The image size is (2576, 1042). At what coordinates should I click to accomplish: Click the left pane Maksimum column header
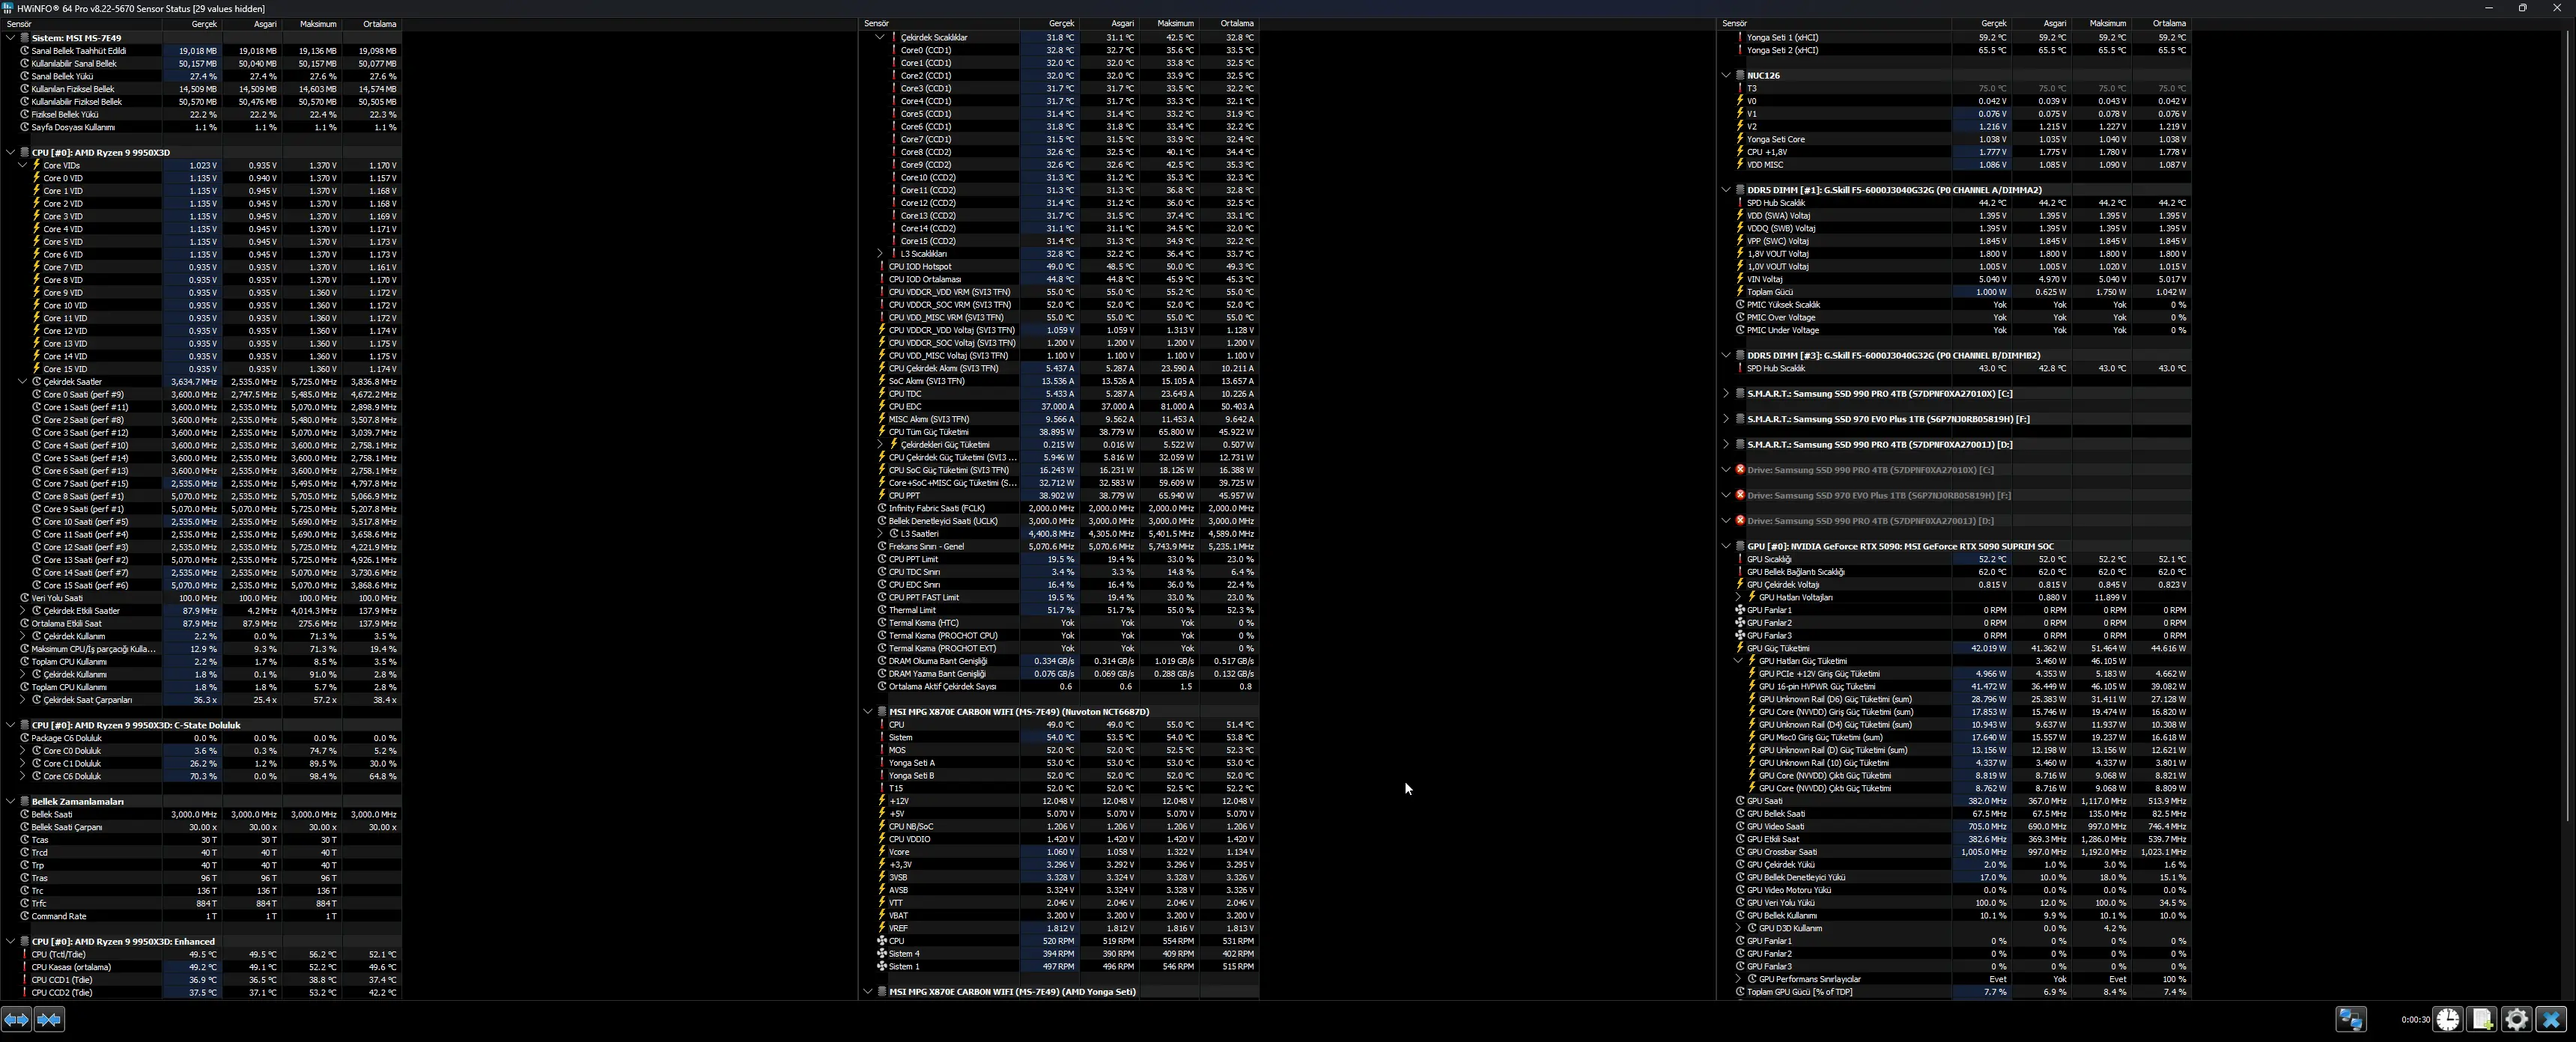(x=312, y=24)
